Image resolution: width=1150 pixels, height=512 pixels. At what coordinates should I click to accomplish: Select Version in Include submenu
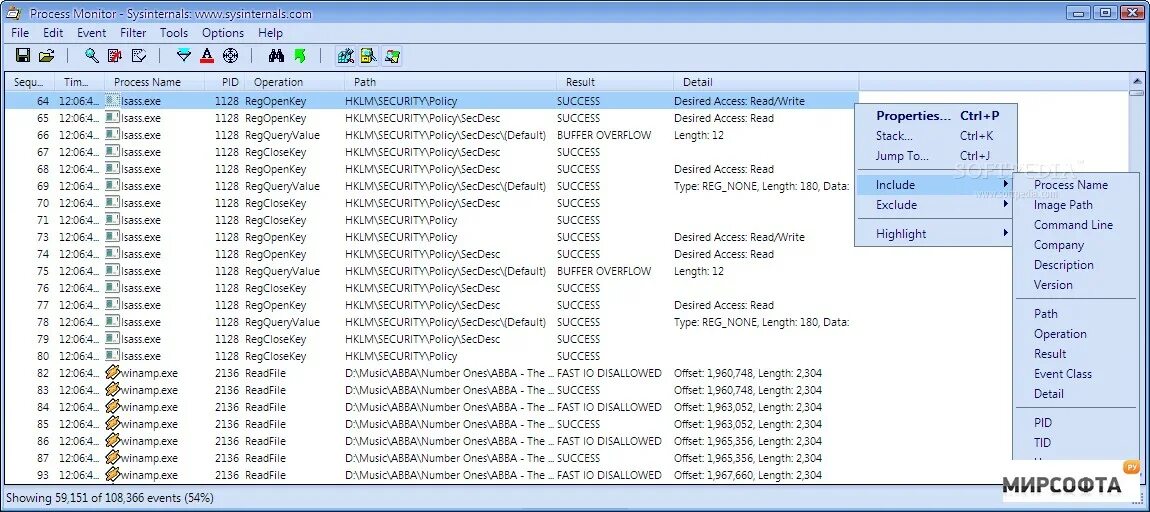(1052, 285)
